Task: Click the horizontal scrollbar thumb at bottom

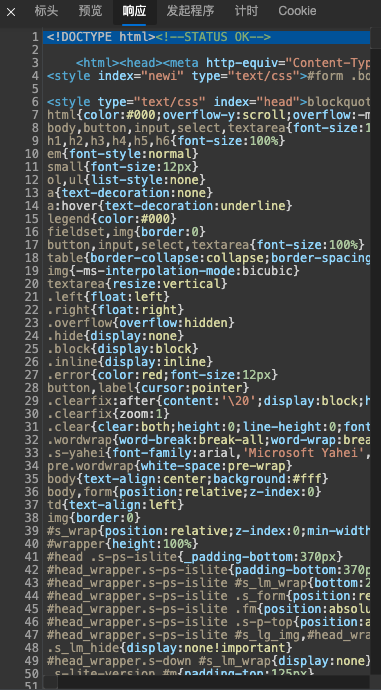Action: (50, 683)
